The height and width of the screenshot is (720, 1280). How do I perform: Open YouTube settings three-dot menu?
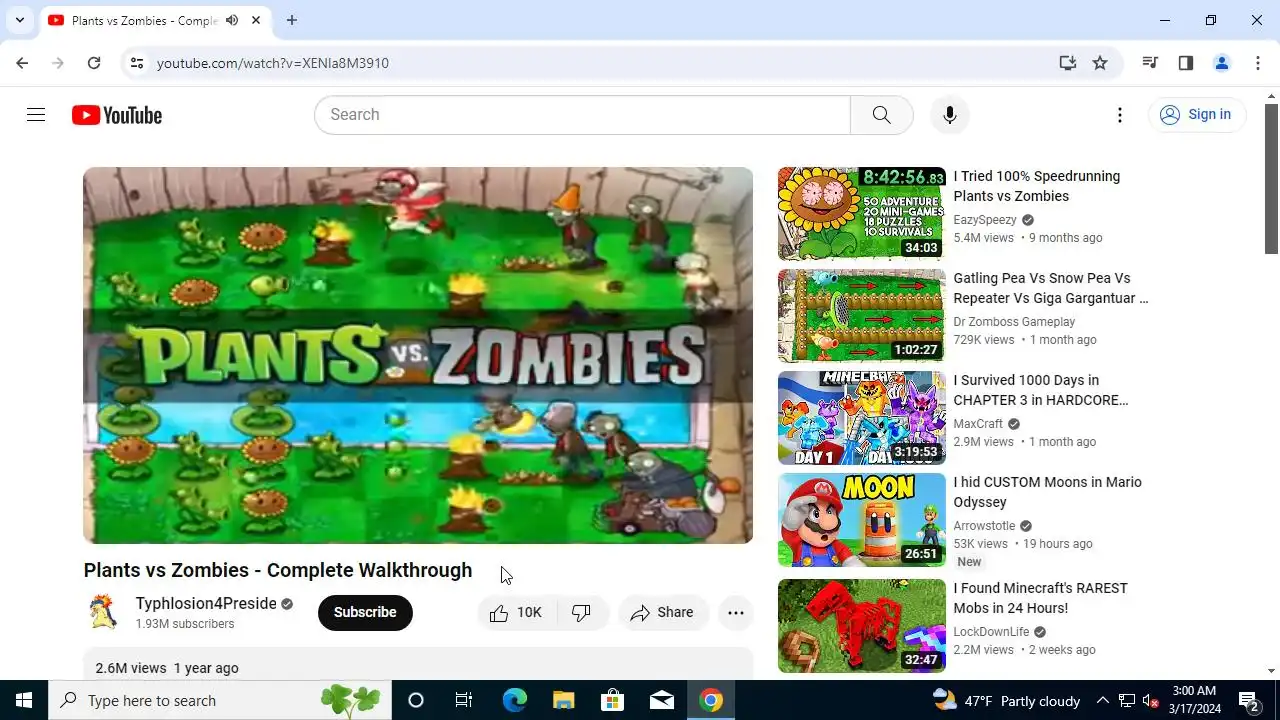pyautogui.click(x=1120, y=115)
